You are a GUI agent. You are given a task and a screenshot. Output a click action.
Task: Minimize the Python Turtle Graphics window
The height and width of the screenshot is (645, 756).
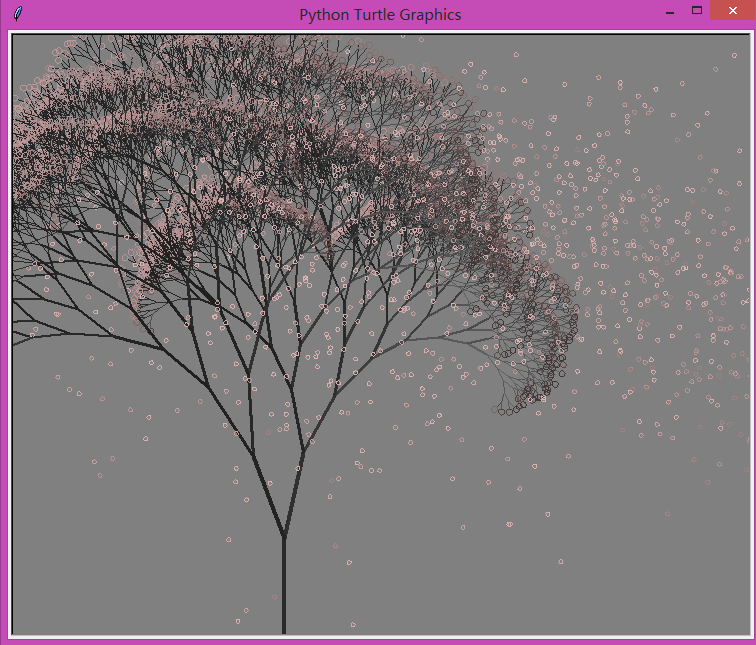[x=670, y=12]
